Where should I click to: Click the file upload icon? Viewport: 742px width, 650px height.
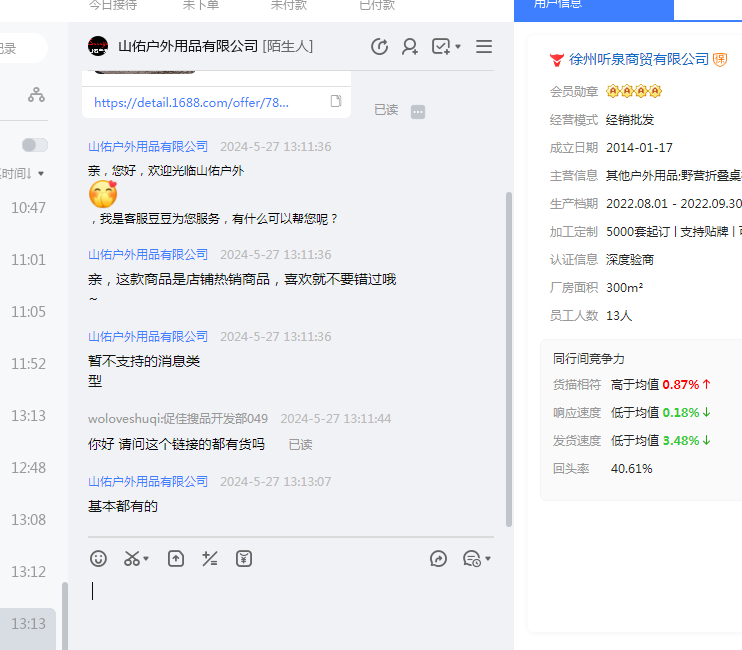tap(176, 559)
